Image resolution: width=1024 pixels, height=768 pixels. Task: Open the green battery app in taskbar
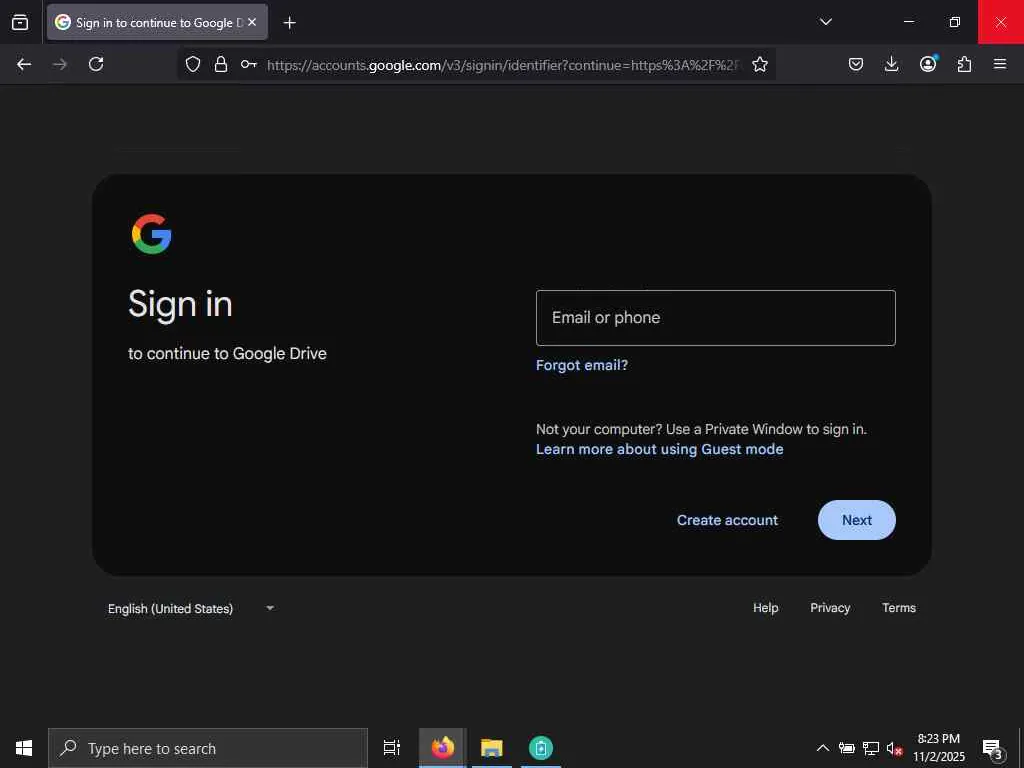541,748
